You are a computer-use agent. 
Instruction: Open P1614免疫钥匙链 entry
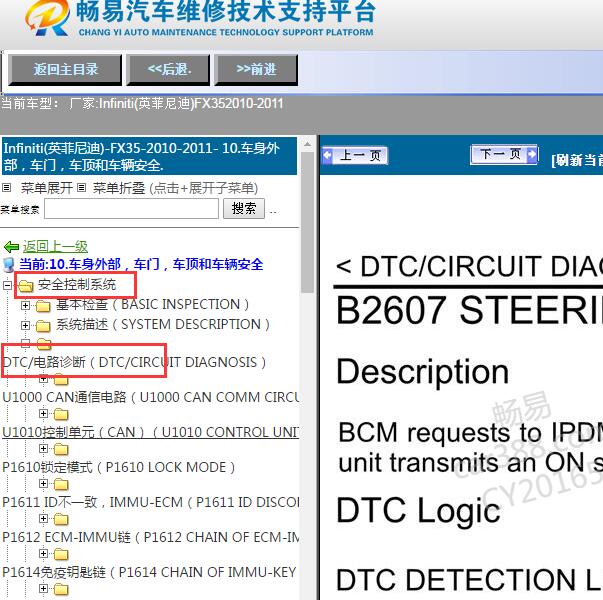pos(149,572)
